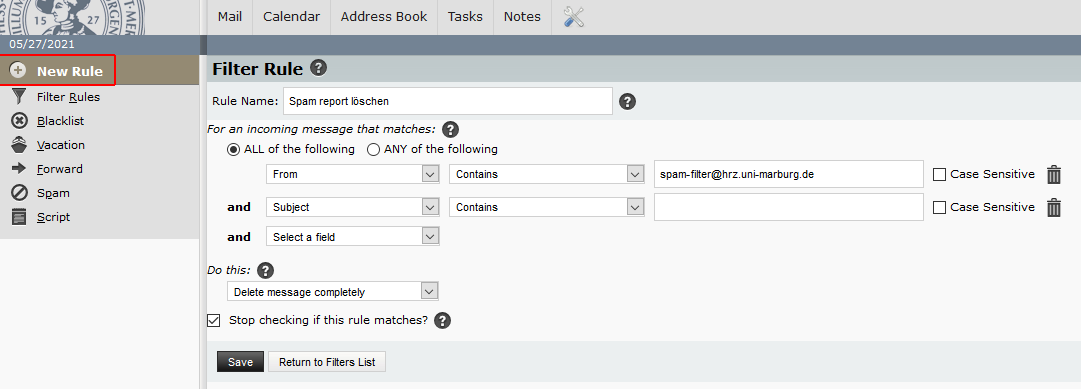
Task: Delete the Subject condition with its trash icon
Action: pos(1053,207)
